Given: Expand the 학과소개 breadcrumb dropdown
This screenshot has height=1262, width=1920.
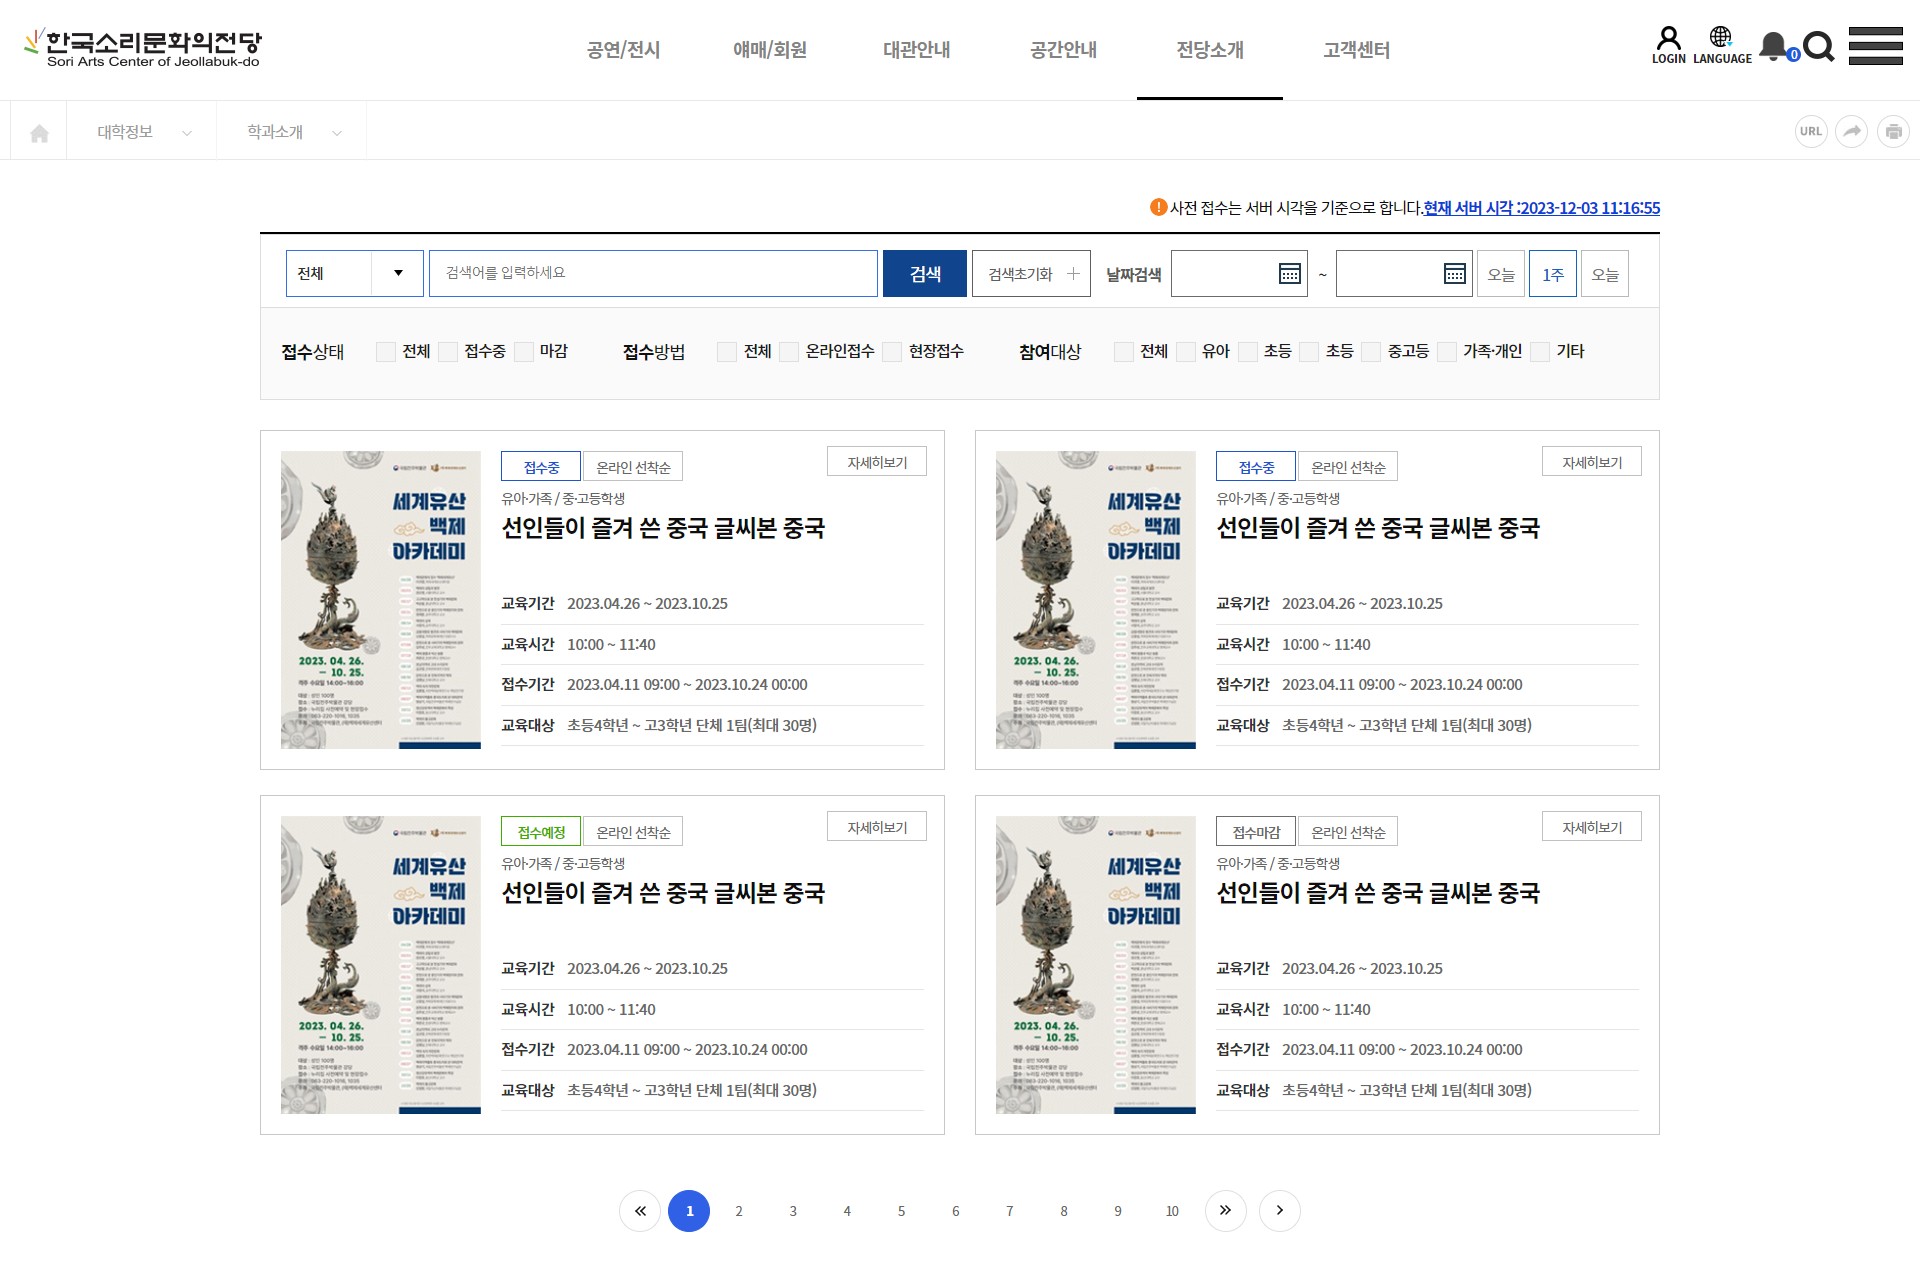Looking at the screenshot, I should click(292, 132).
